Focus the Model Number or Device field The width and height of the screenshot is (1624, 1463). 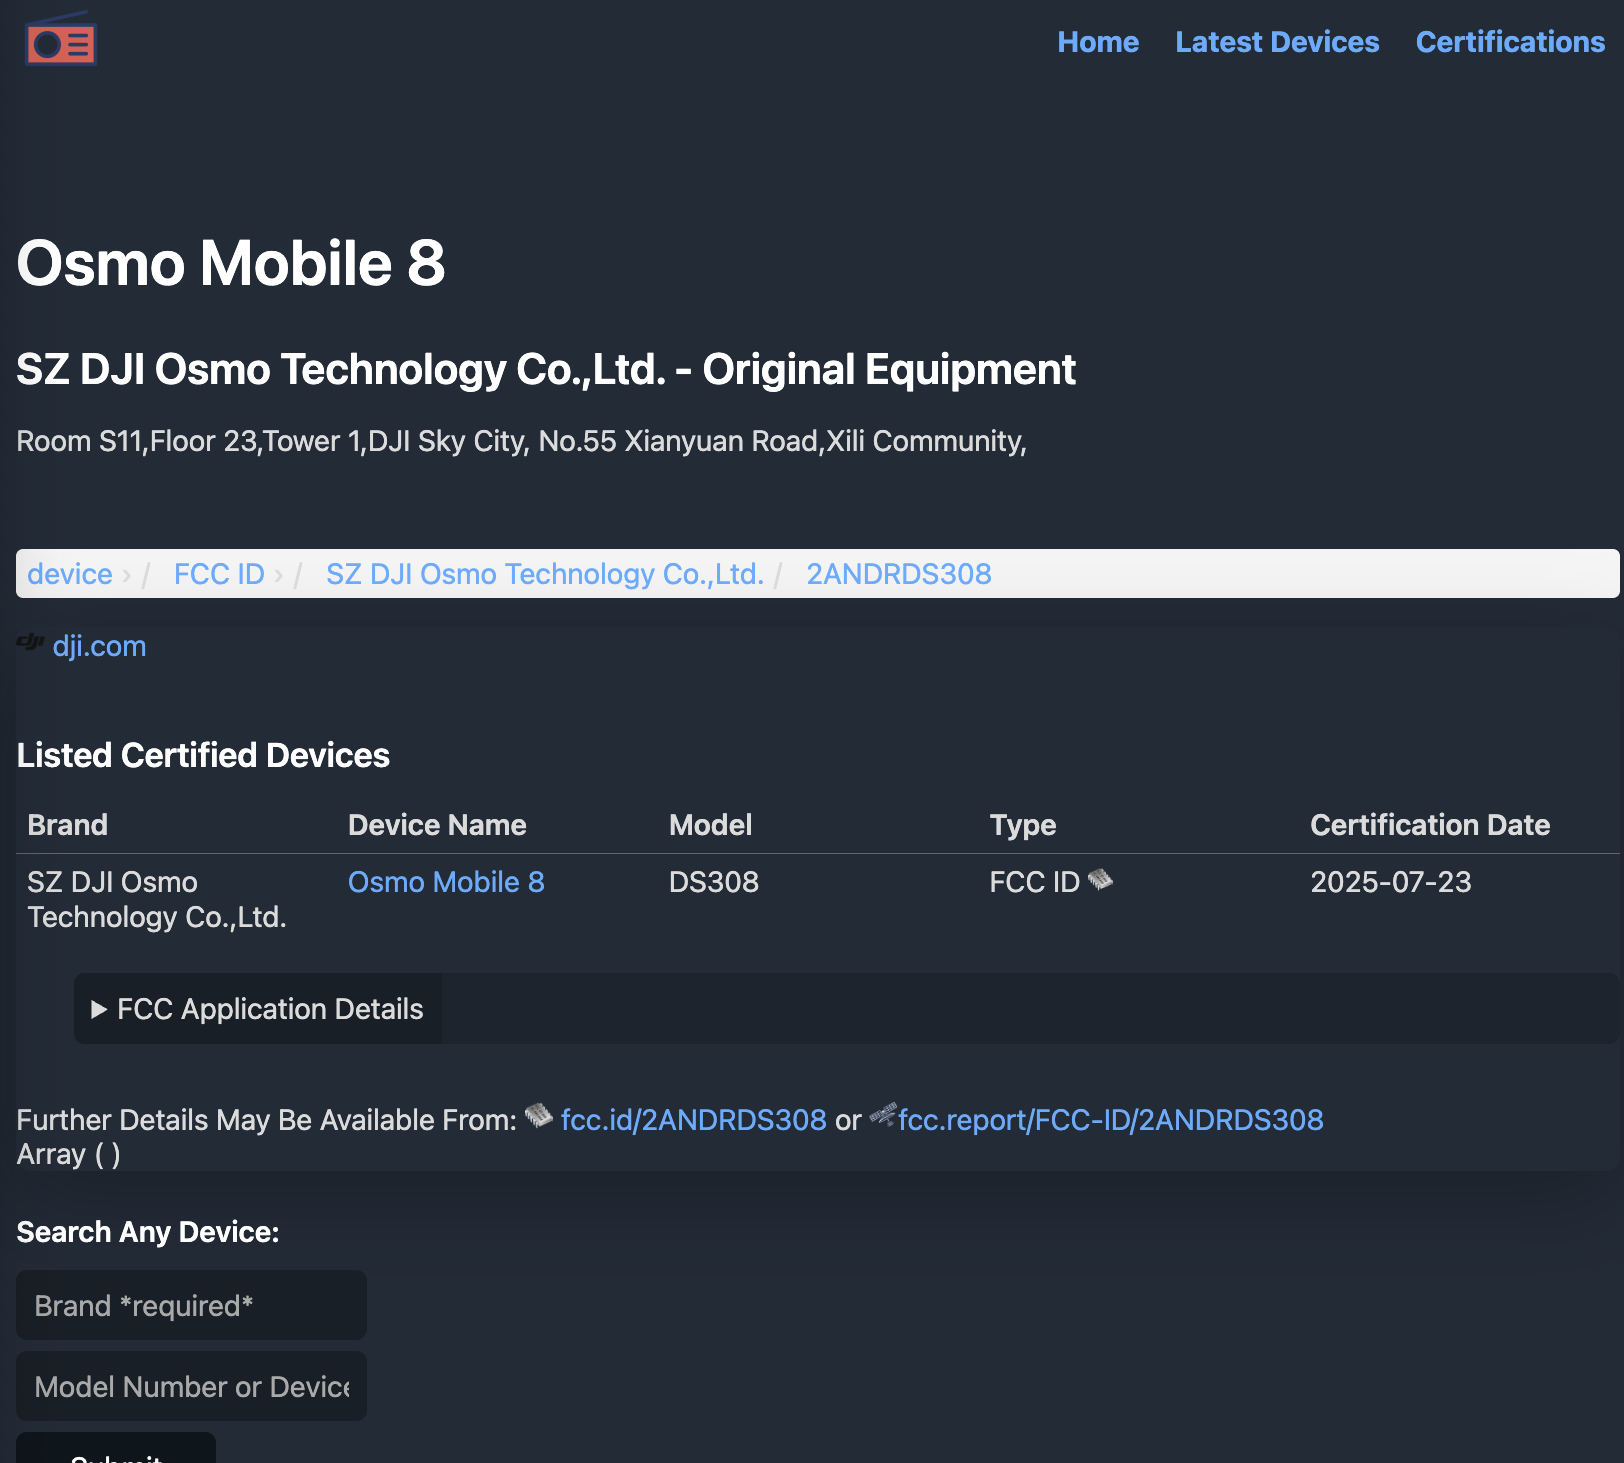pos(191,1387)
